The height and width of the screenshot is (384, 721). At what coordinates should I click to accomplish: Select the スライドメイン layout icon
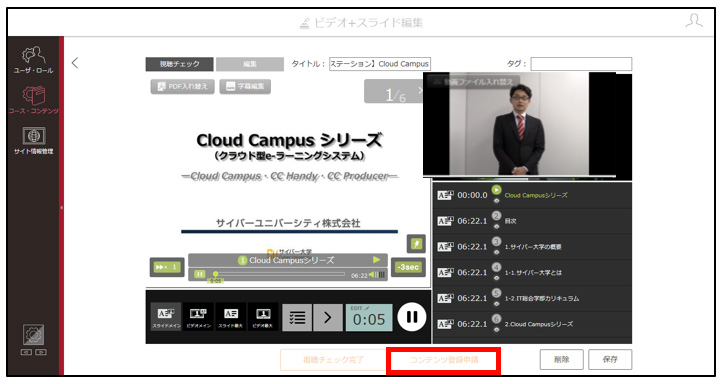point(166,316)
